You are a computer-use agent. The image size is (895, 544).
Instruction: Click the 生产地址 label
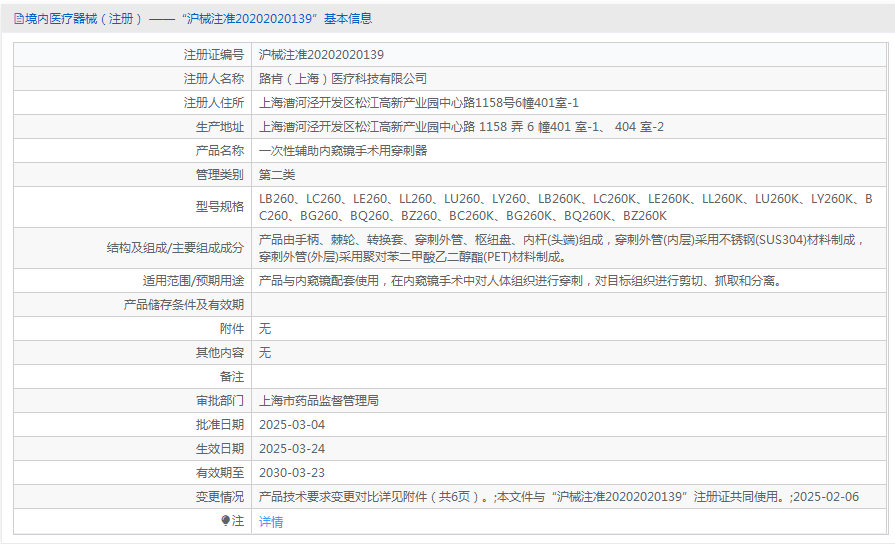[220, 127]
